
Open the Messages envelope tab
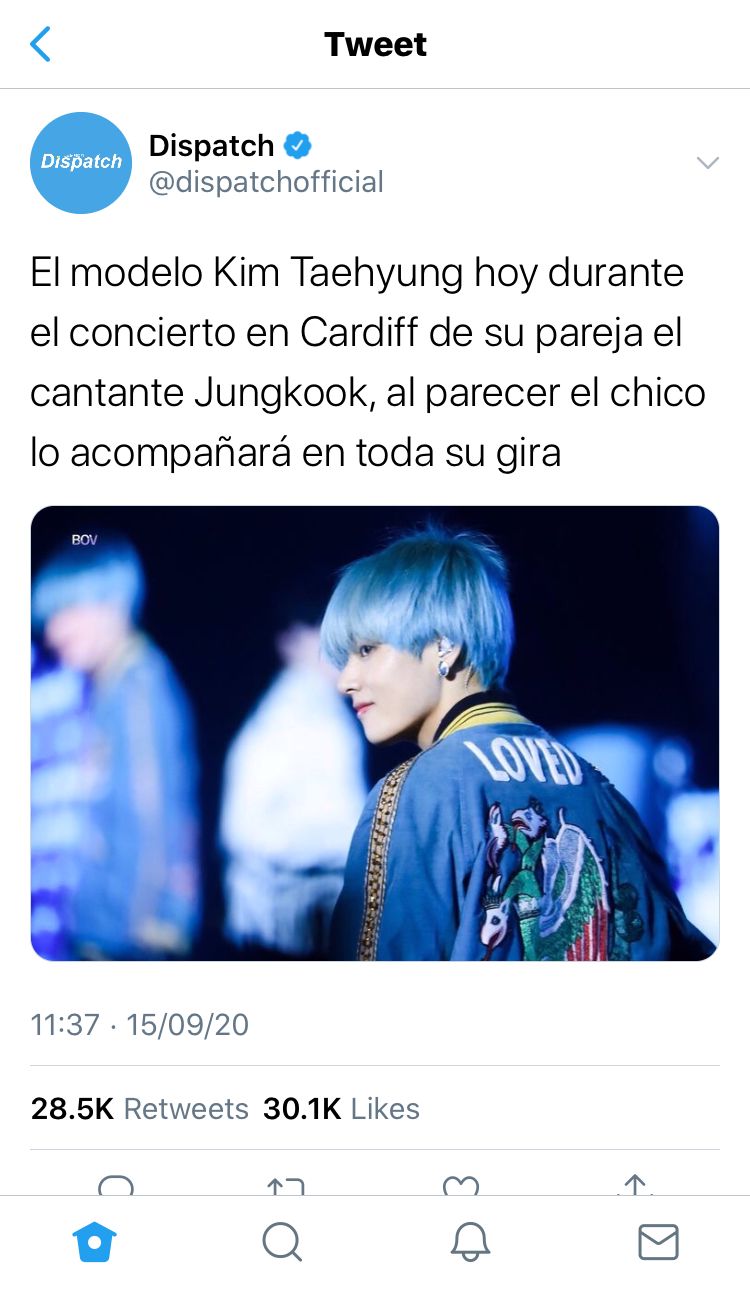tap(658, 1242)
